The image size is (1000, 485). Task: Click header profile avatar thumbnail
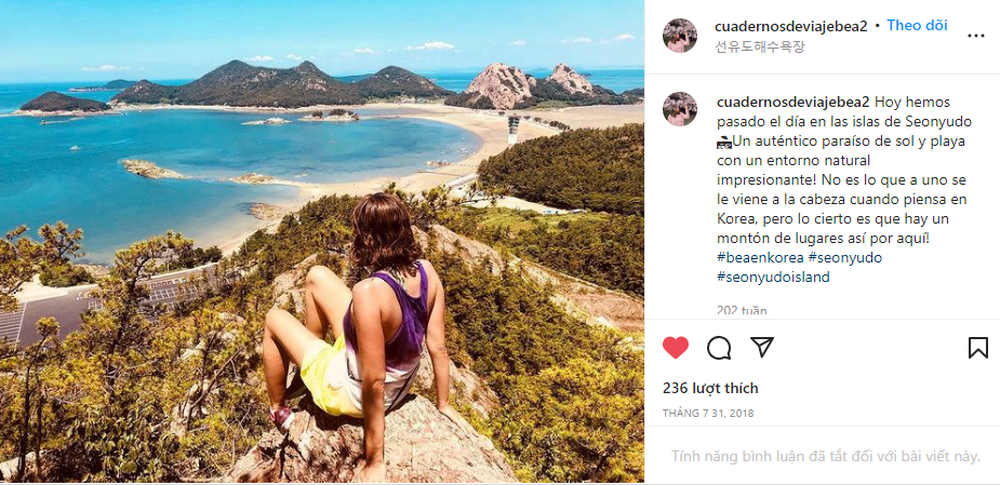(679, 35)
